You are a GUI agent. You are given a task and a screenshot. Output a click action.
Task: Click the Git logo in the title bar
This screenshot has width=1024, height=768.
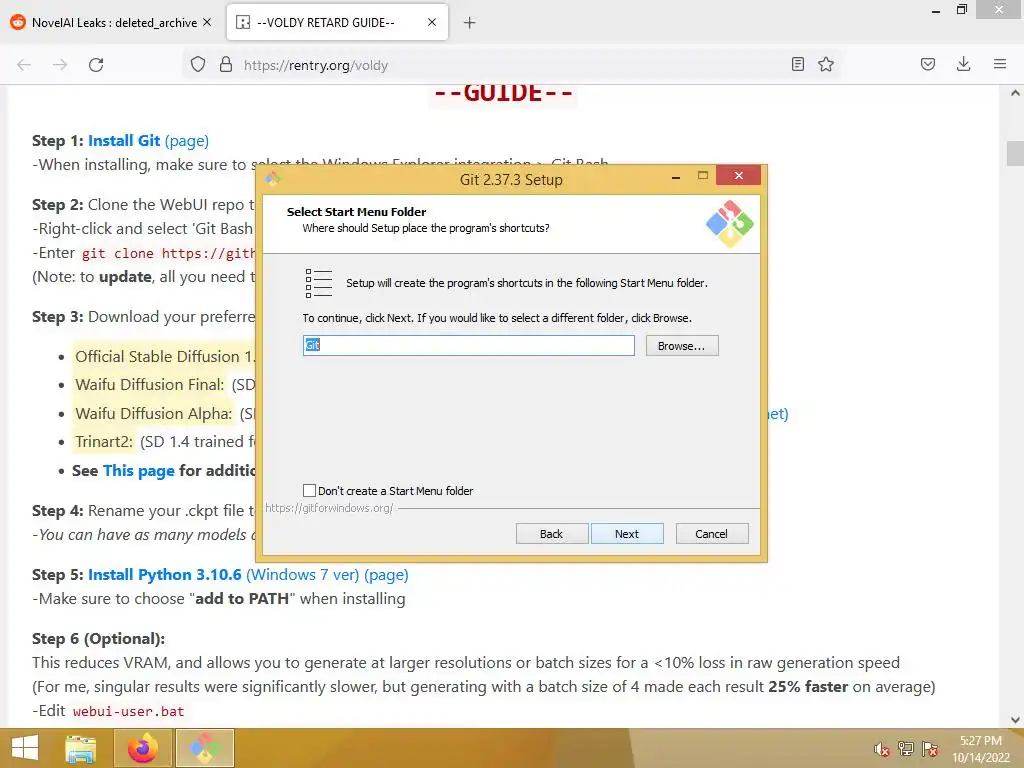[x=273, y=178]
